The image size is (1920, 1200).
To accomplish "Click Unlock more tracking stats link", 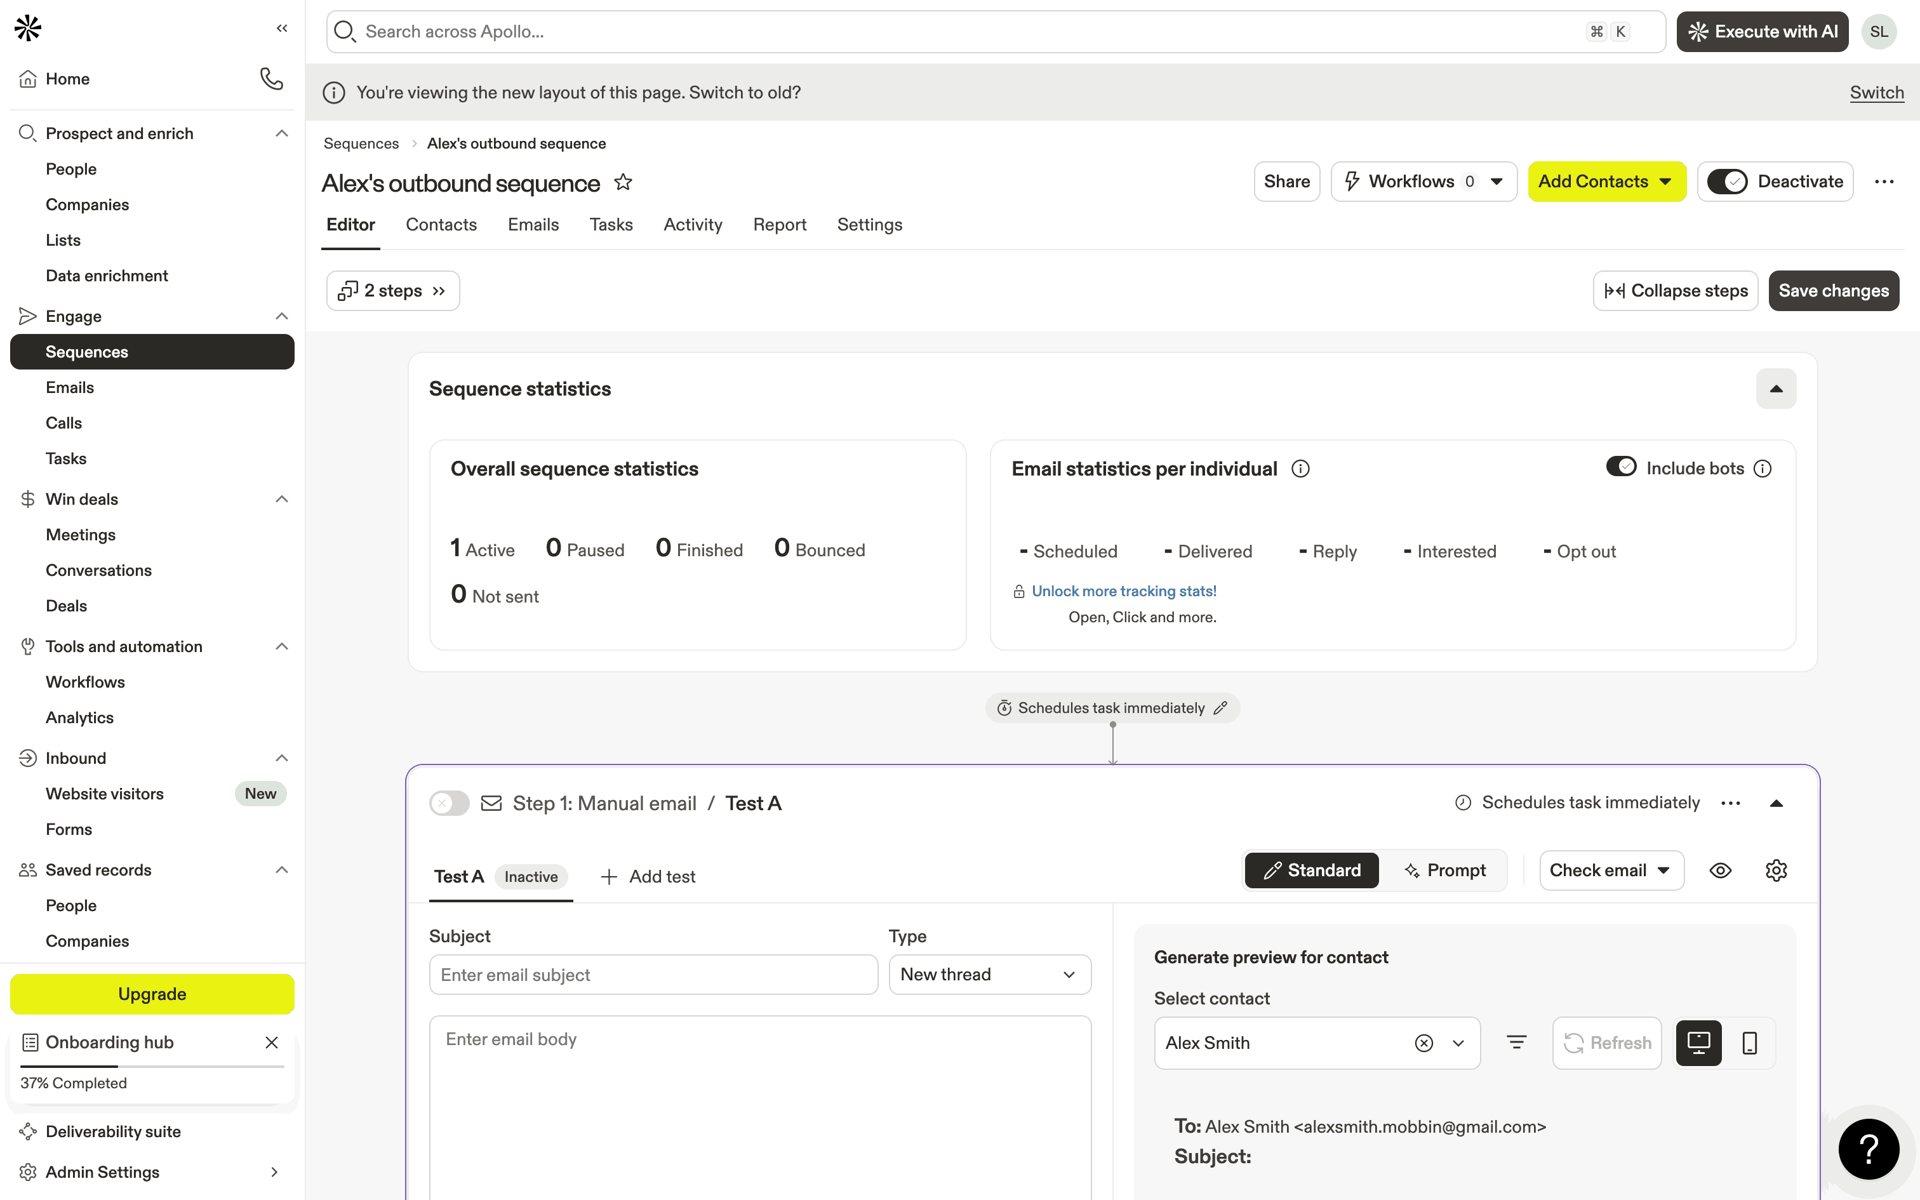I will [x=1124, y=592].
